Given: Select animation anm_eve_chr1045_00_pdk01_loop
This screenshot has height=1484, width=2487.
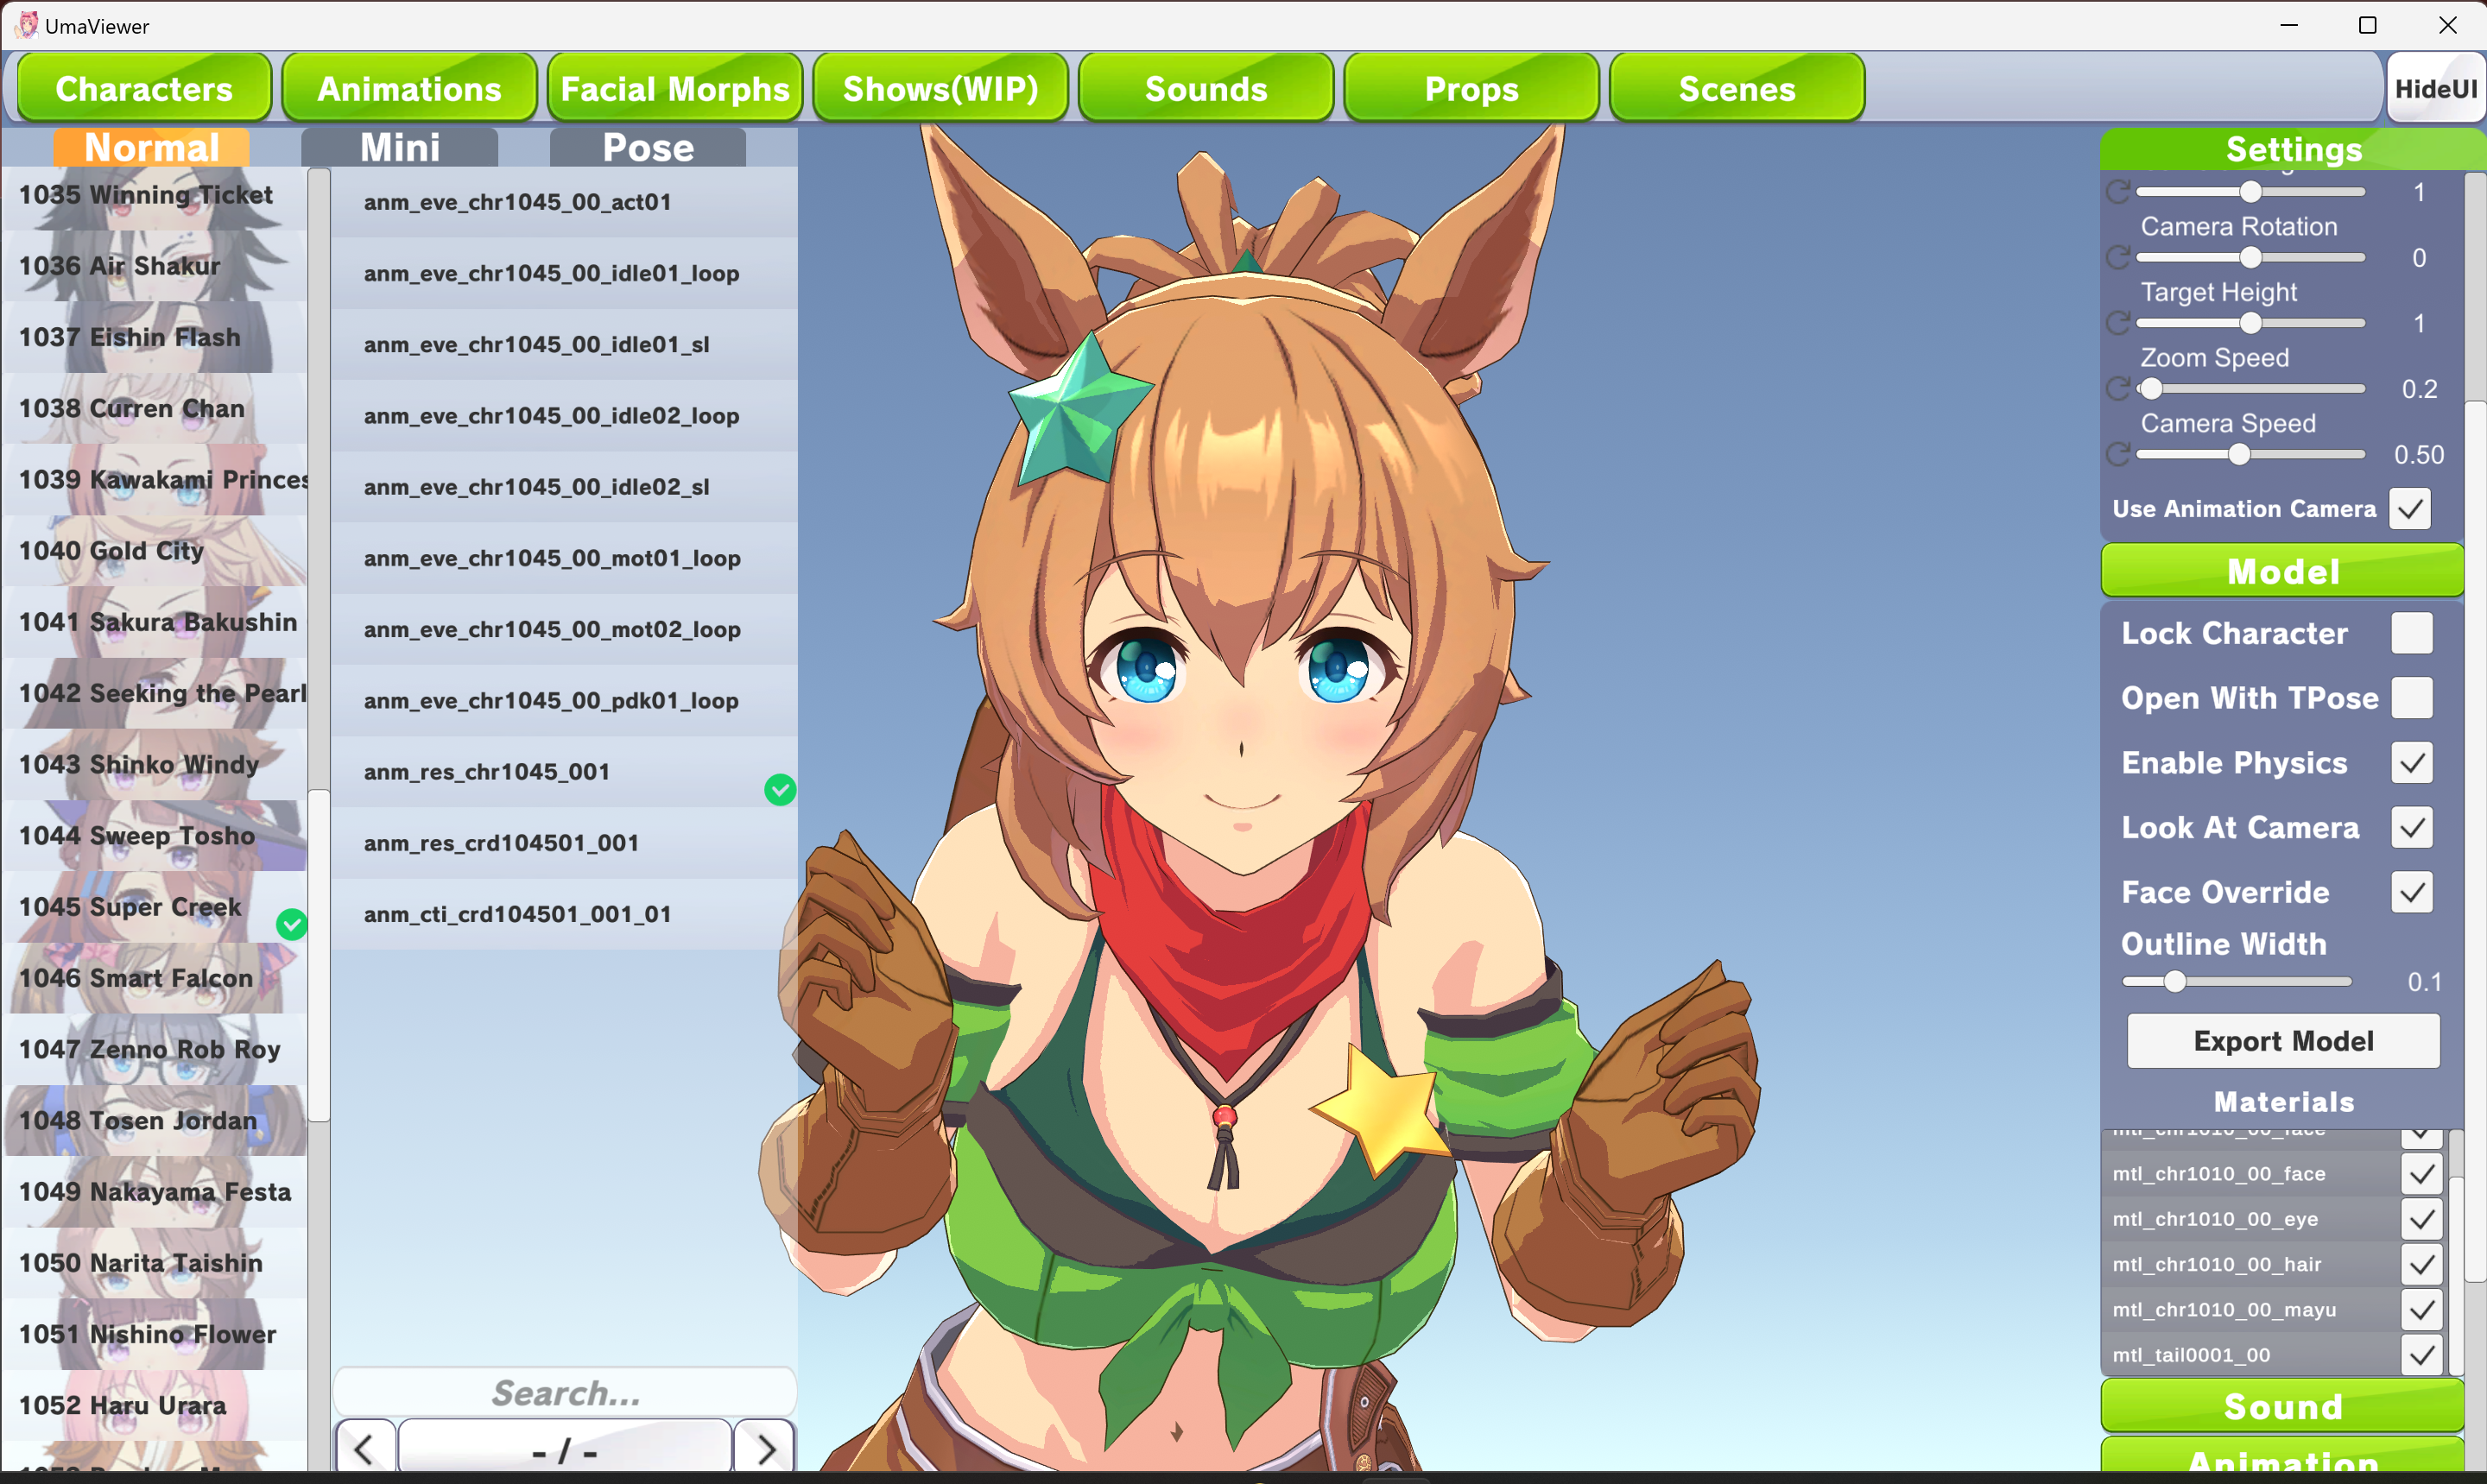Looking at the screenshot, I should (564, 700).
